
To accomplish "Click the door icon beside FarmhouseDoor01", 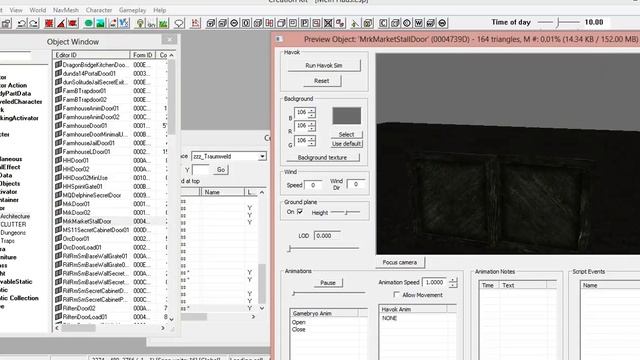I will click(x=58, y=125).
